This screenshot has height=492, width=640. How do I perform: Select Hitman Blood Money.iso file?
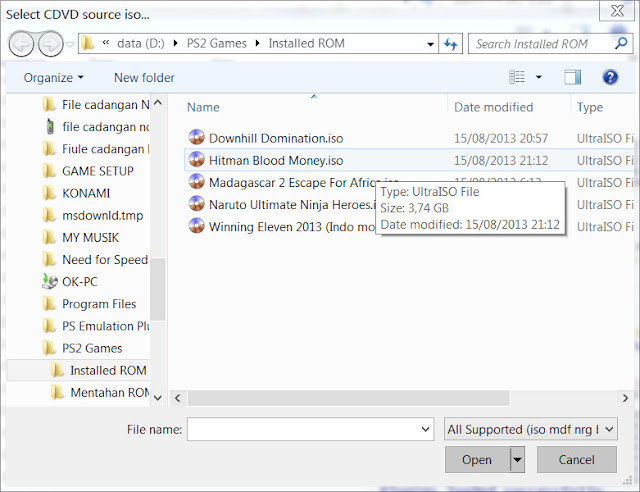[x=276, y=160]
